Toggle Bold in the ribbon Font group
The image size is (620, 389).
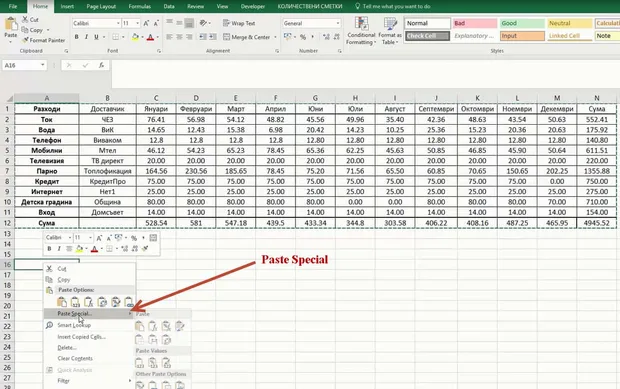click(x=76, y=37)
